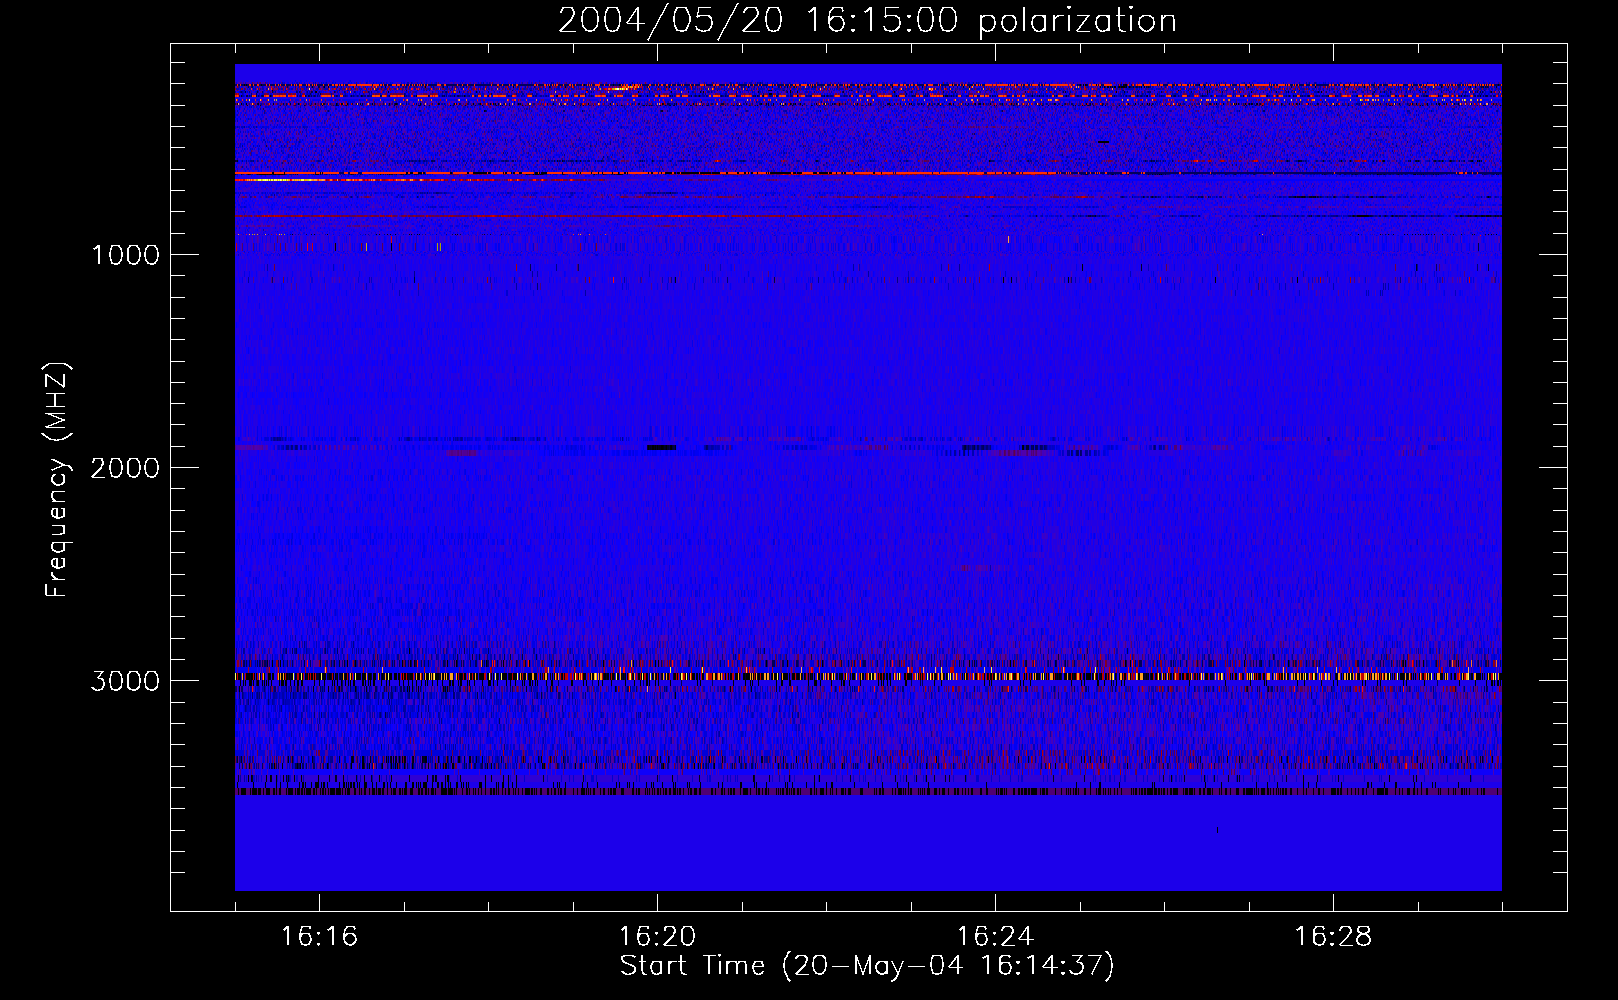
Task: Click the bright yellow-red band at 3000 MHz
Action: (868, 676)
